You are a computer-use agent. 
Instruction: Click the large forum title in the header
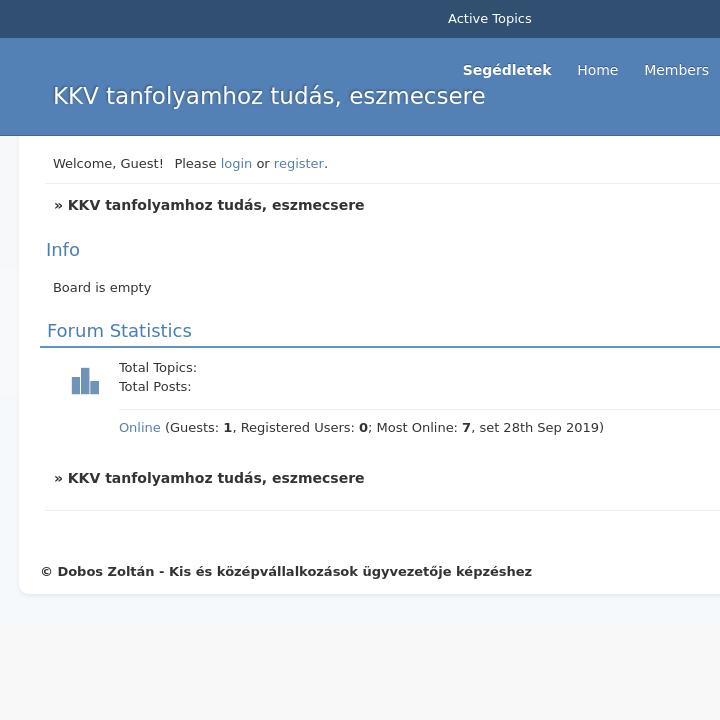coord(269,96)
